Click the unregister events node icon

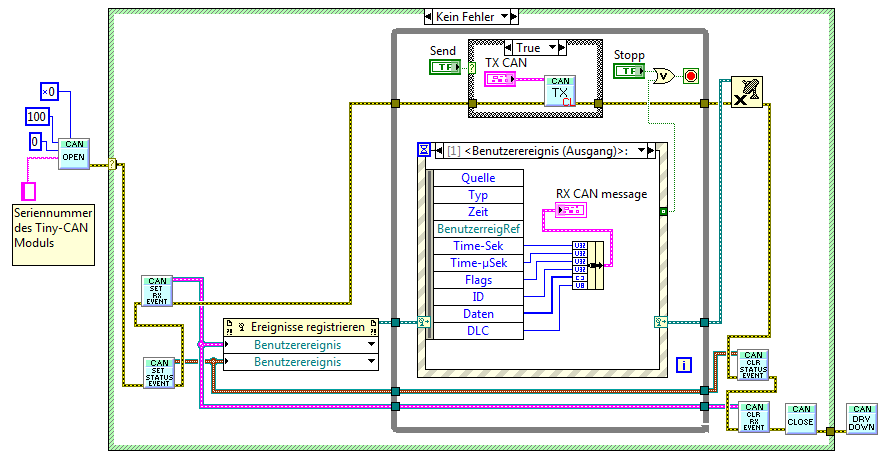pyautogui.click(x=746, y=92)
